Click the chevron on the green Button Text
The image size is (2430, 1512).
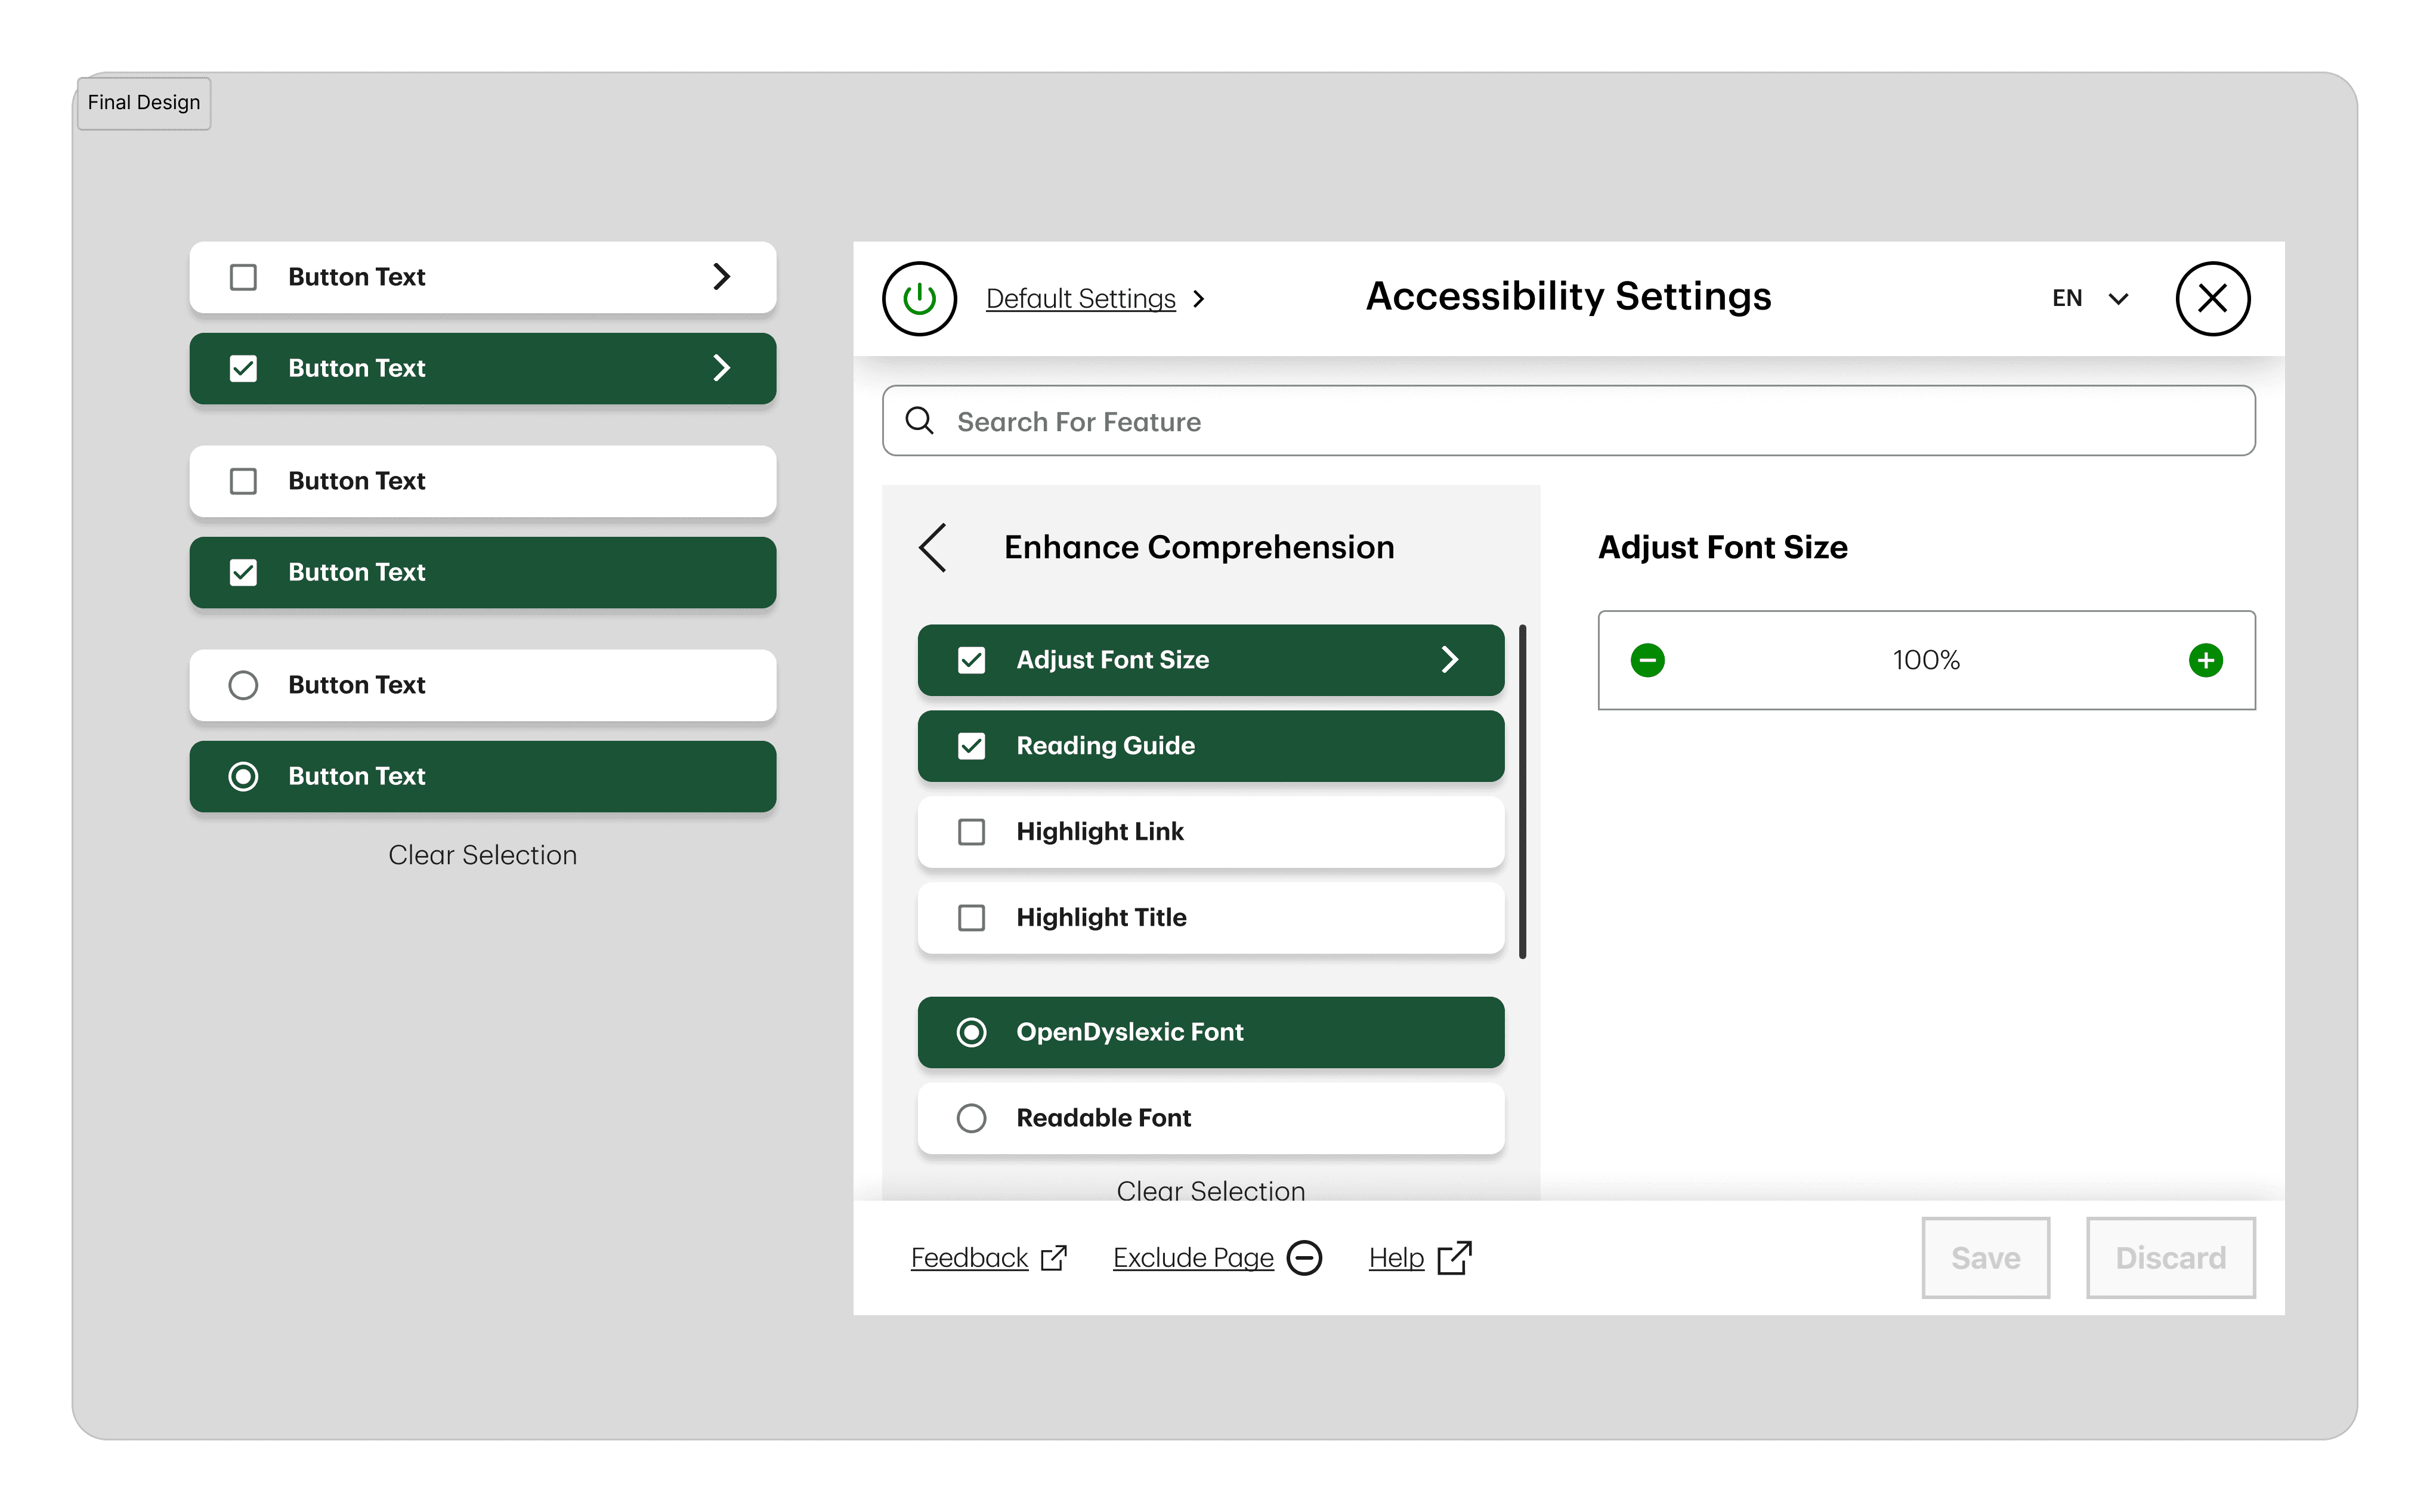coord(721,367)
